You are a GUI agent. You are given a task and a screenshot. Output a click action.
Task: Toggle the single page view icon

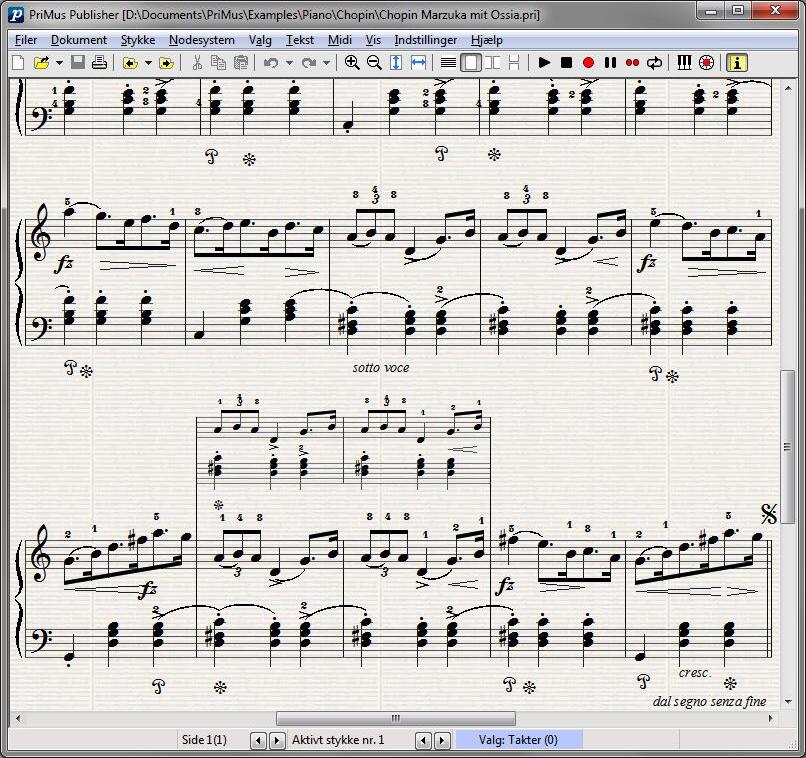coord(470,63)
